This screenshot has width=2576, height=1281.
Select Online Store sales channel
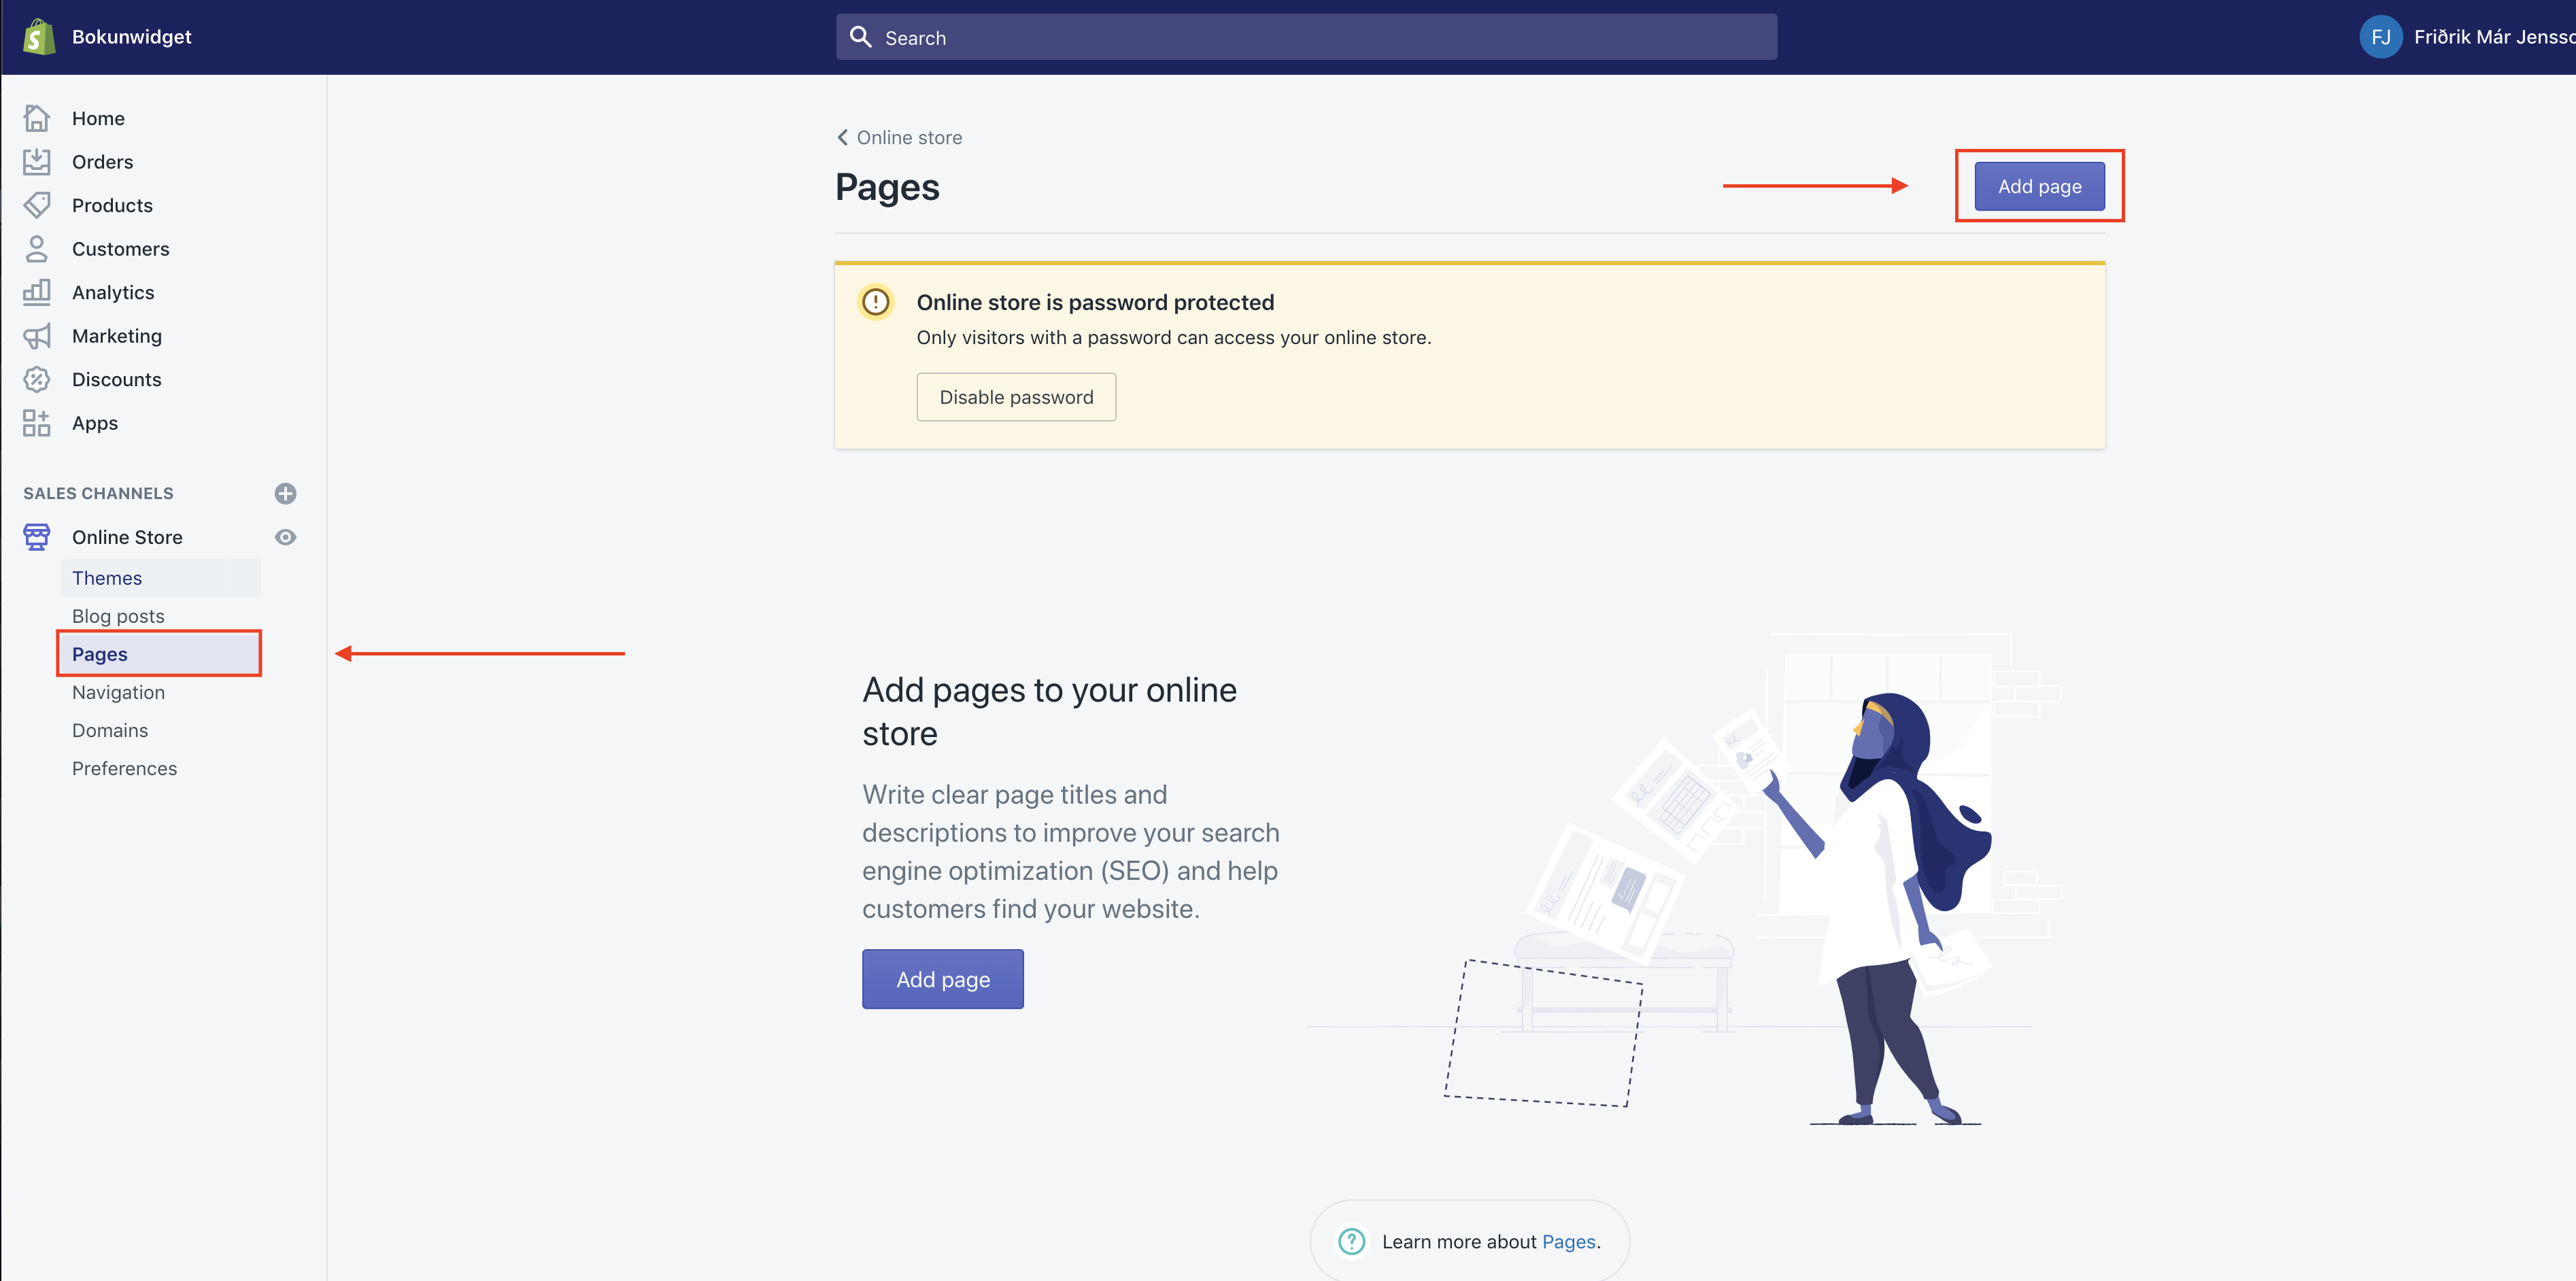(127, 537)
